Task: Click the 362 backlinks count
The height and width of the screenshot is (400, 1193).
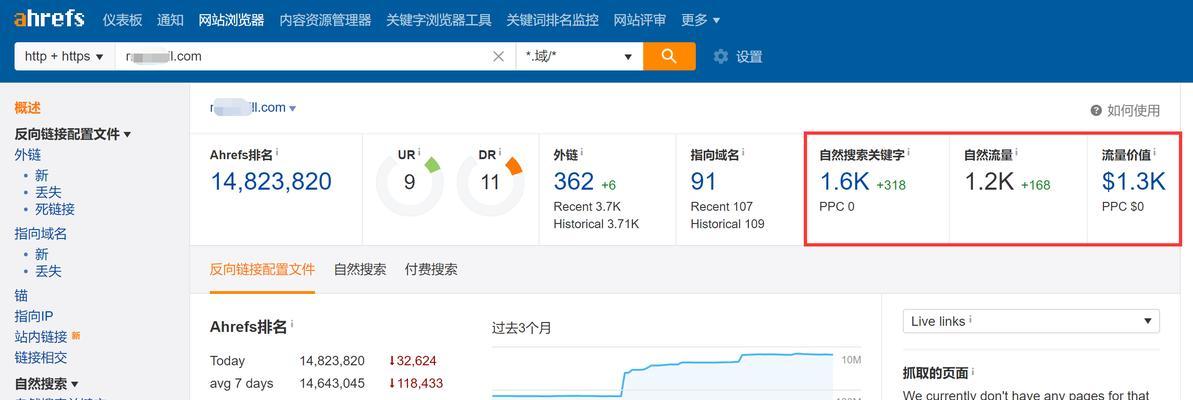Action: (x=574, y=182)
